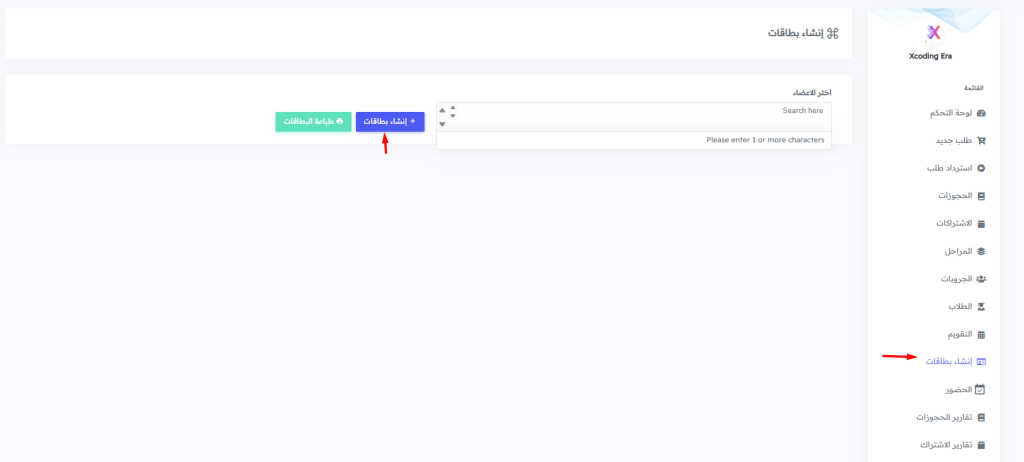Click the اختر الاعضاء field label
This screenshot has width=1024, height=462.
tap(812, 93)
